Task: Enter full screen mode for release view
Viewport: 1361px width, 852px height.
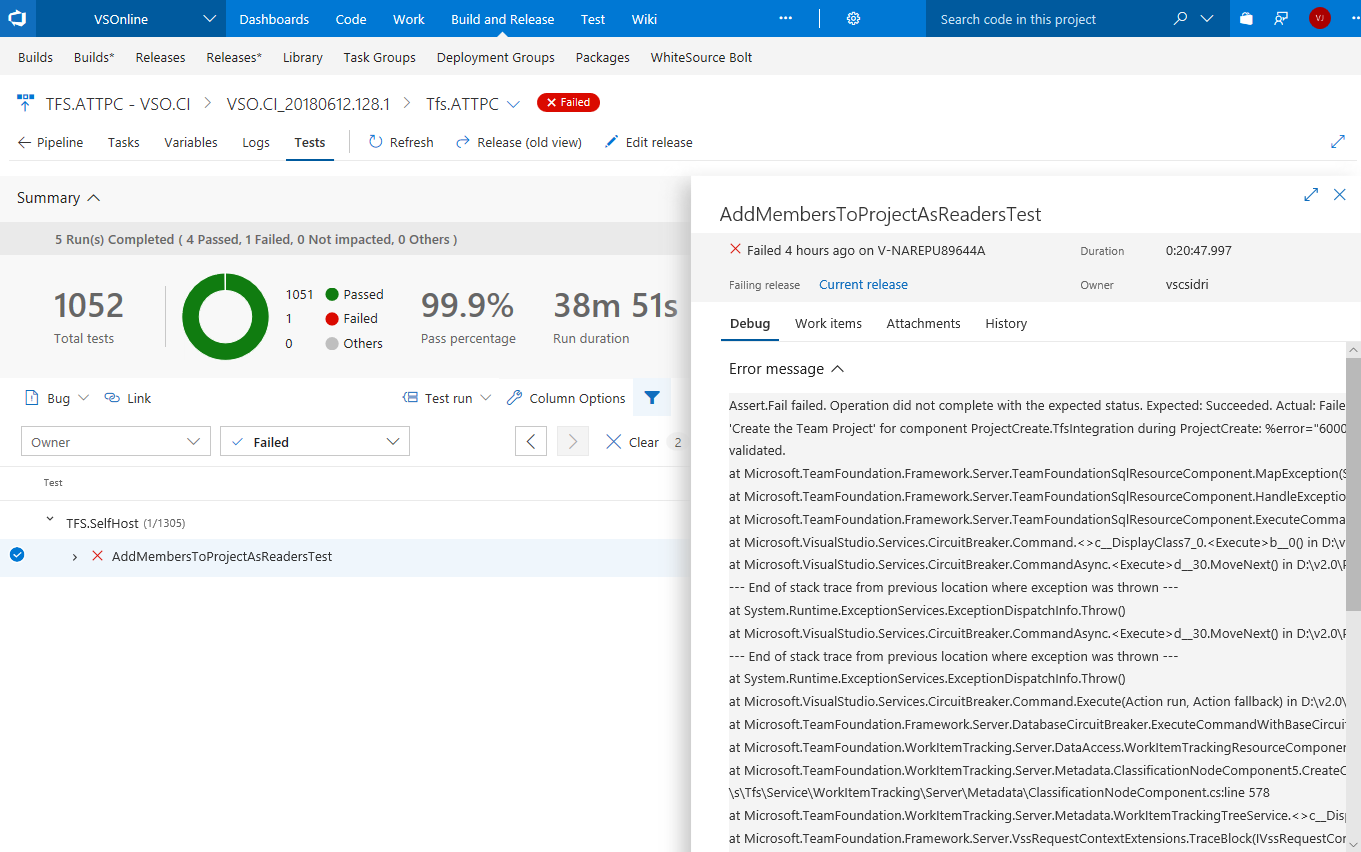Action: (x=1338, y=142)
